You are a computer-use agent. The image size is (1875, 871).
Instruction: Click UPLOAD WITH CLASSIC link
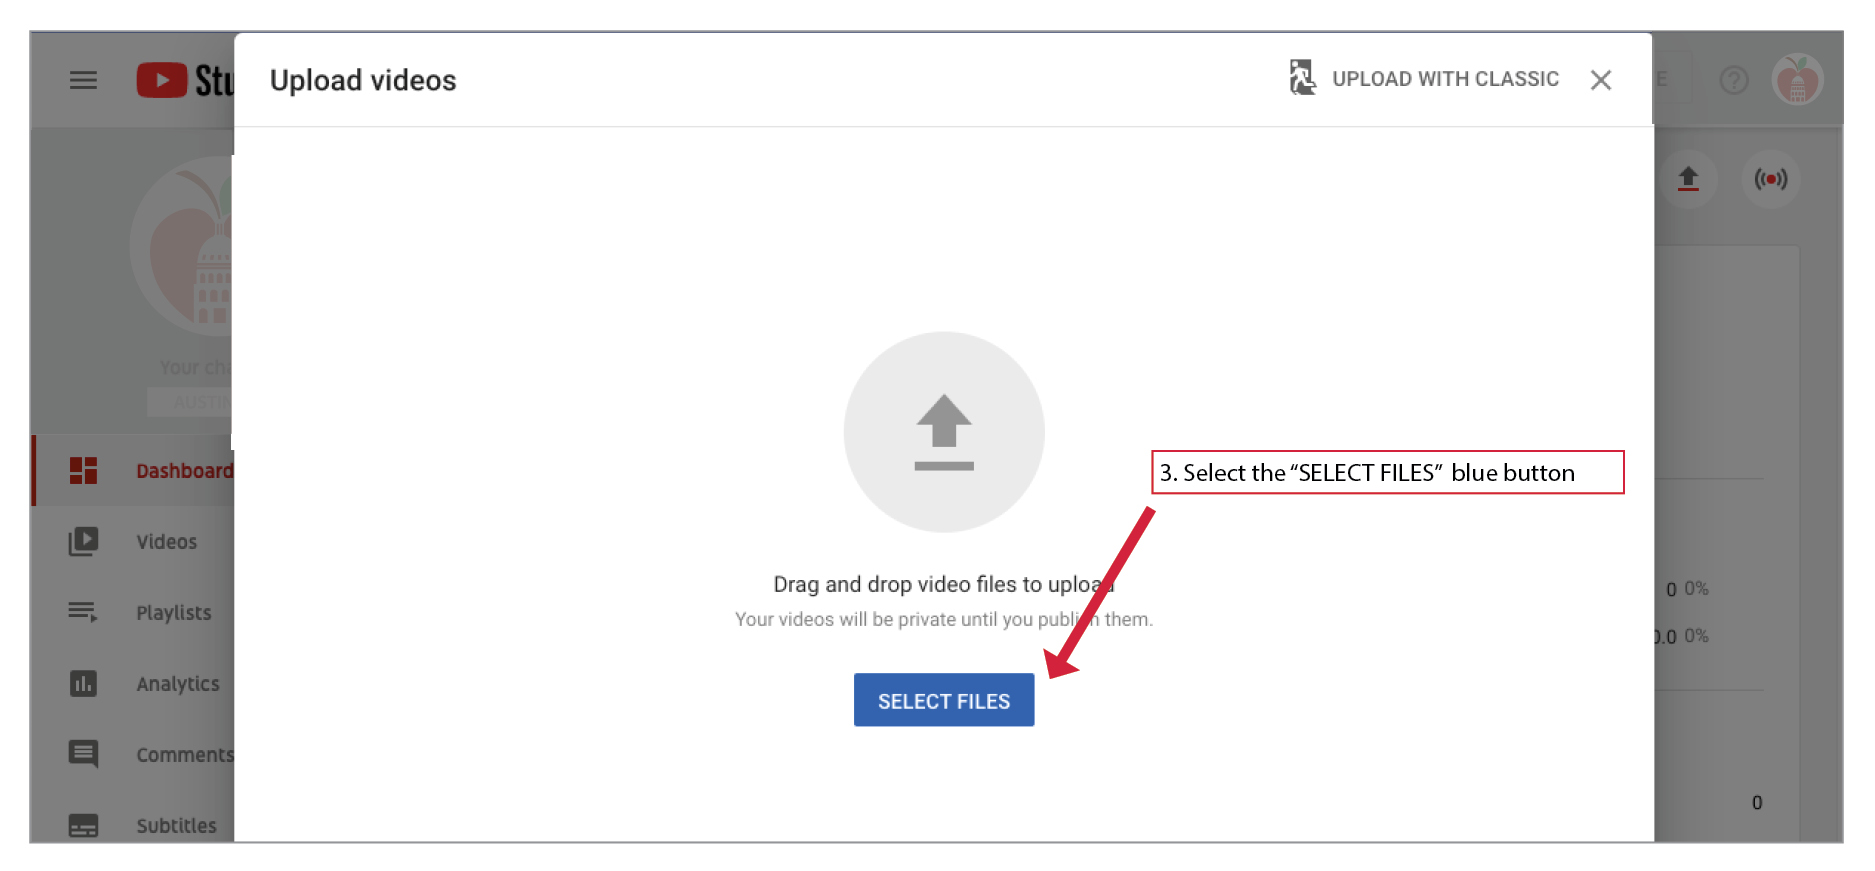(x=1444, y=79)
